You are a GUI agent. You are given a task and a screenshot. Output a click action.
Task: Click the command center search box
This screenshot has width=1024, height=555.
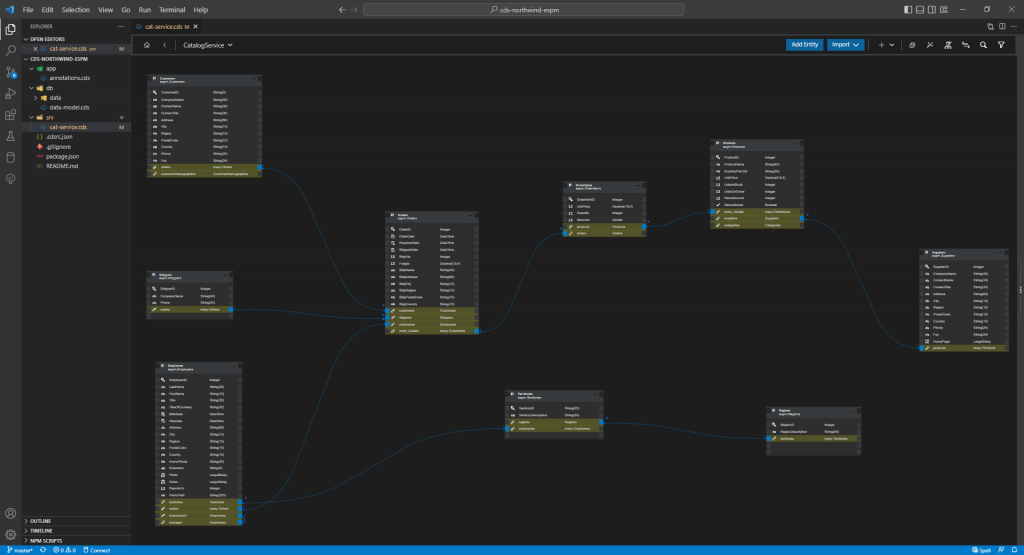[x=524, y=10]
